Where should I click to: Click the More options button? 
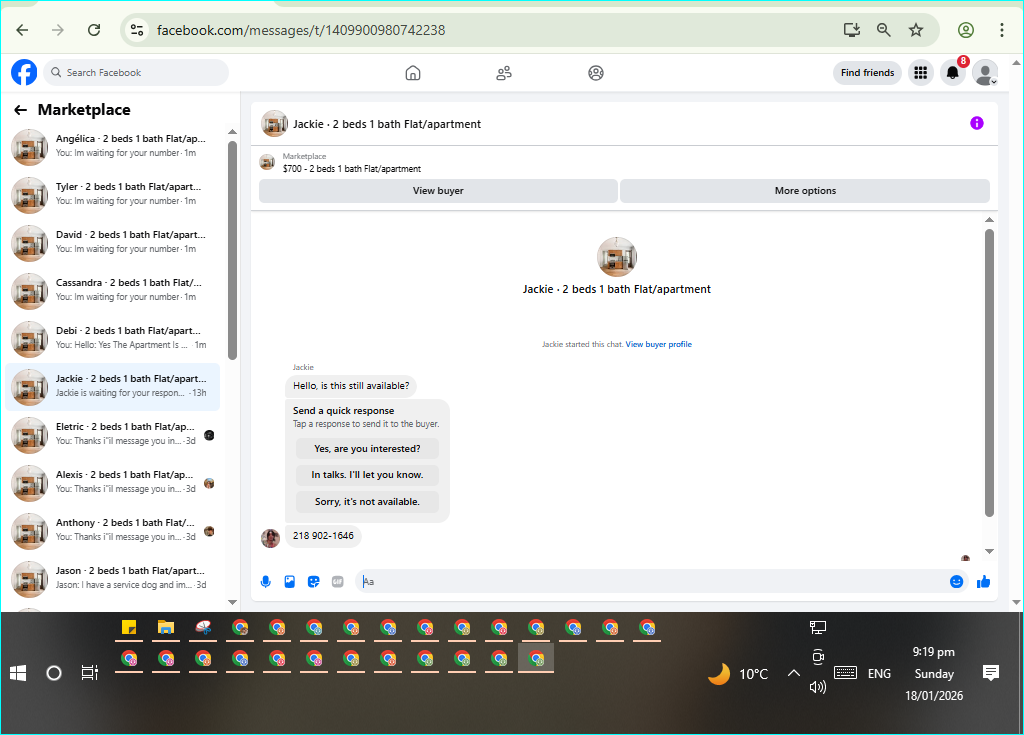click(805, 191)
